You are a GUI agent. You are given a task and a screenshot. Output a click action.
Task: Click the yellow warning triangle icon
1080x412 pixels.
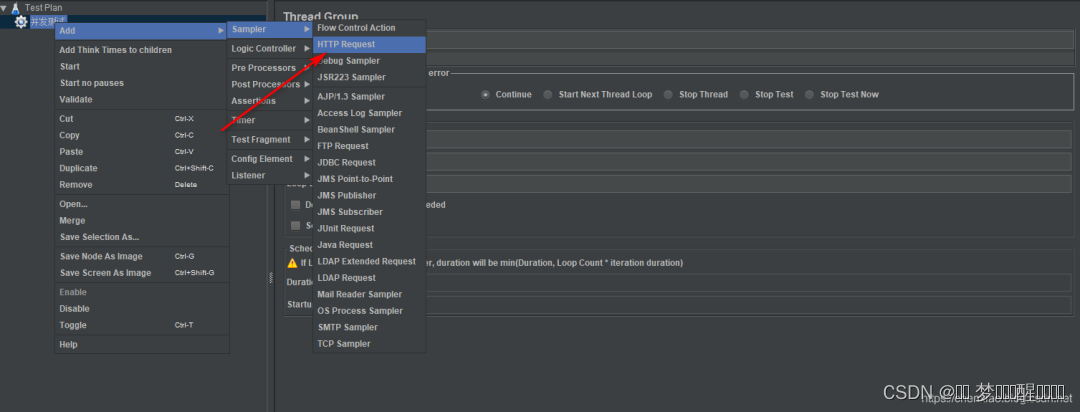point(292,262)
